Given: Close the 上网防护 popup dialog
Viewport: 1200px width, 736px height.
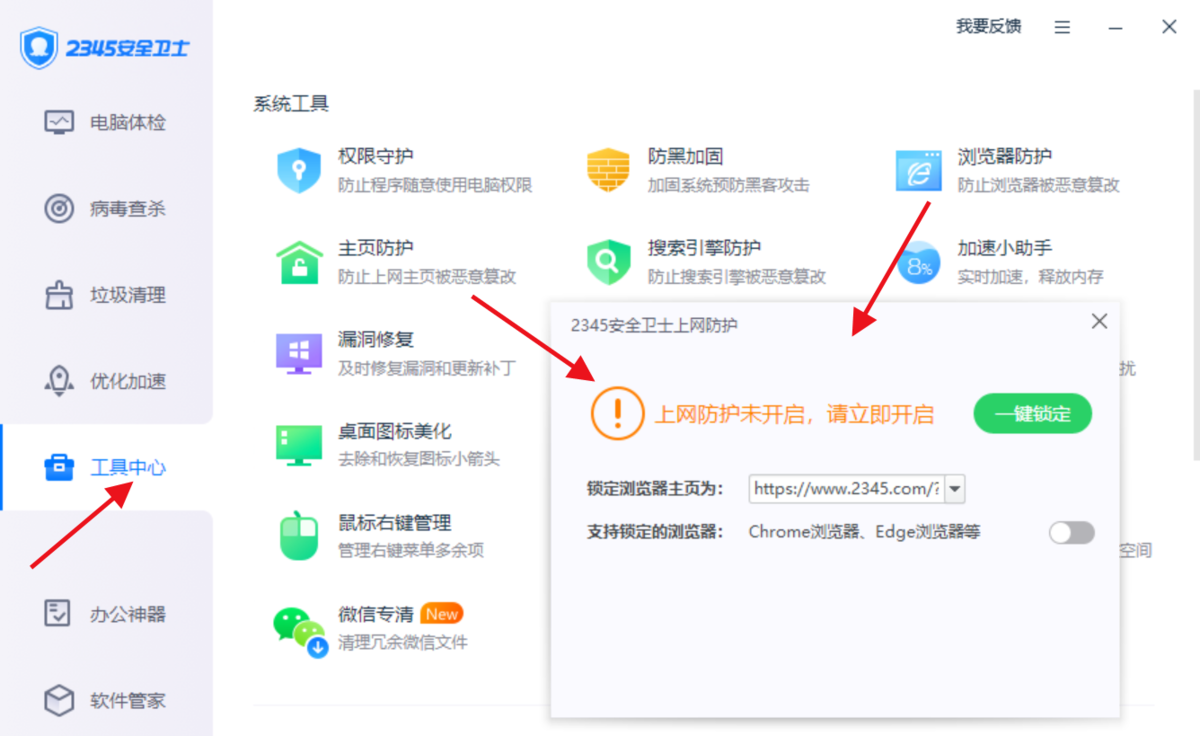Looking at the screenshot, I should [1099, 322].
